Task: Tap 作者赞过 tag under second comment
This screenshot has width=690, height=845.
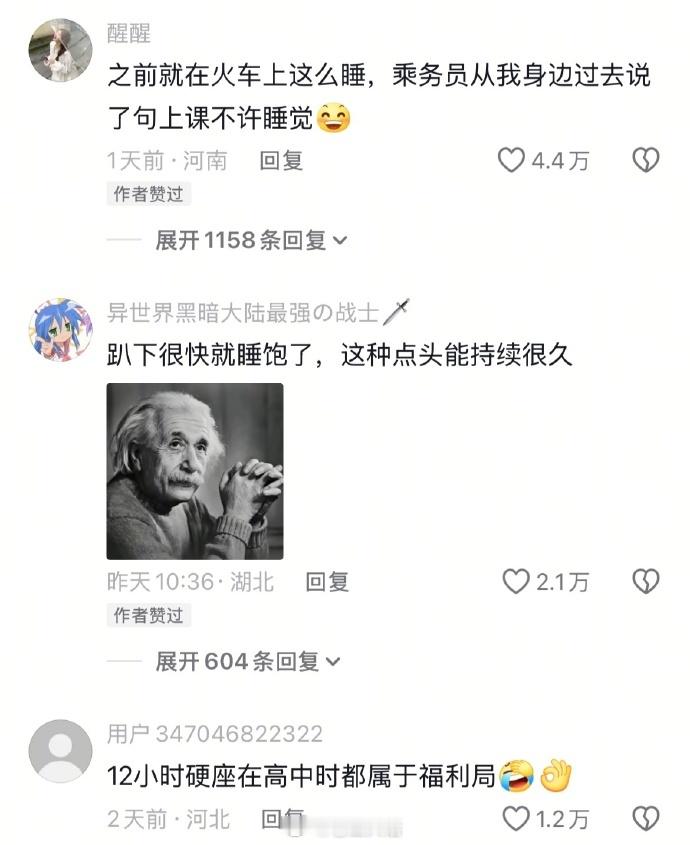Action: coord(149,615)
